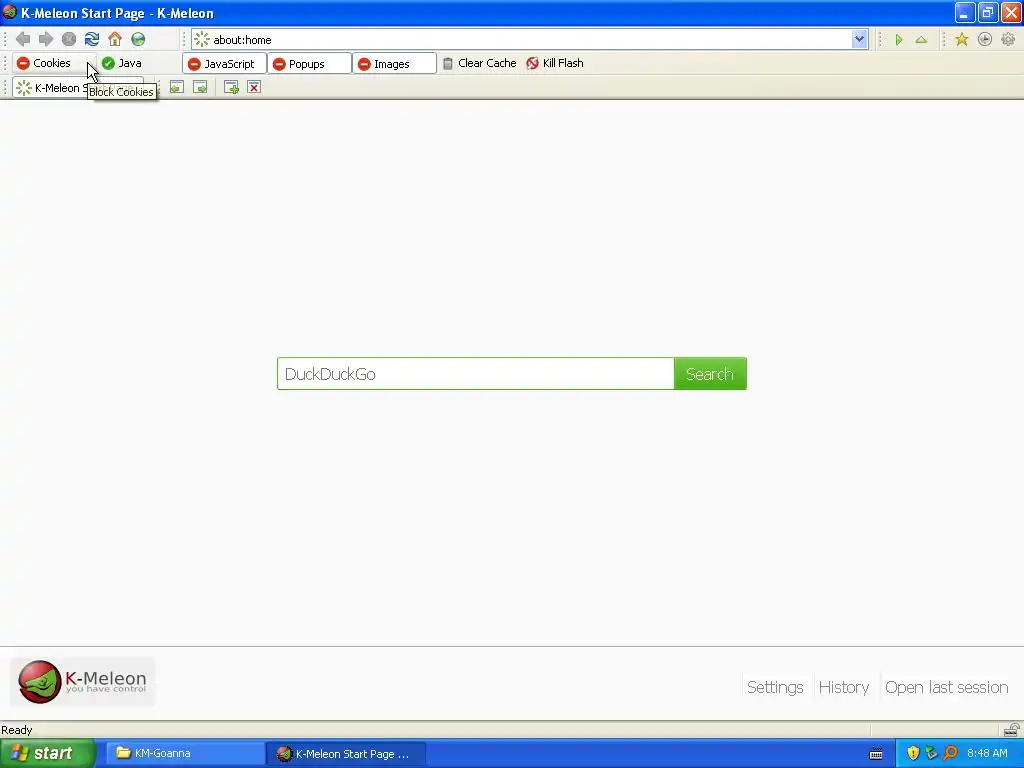Go back with the Back arrow
The image size is (1024, 768).
(x=23, y=39)
